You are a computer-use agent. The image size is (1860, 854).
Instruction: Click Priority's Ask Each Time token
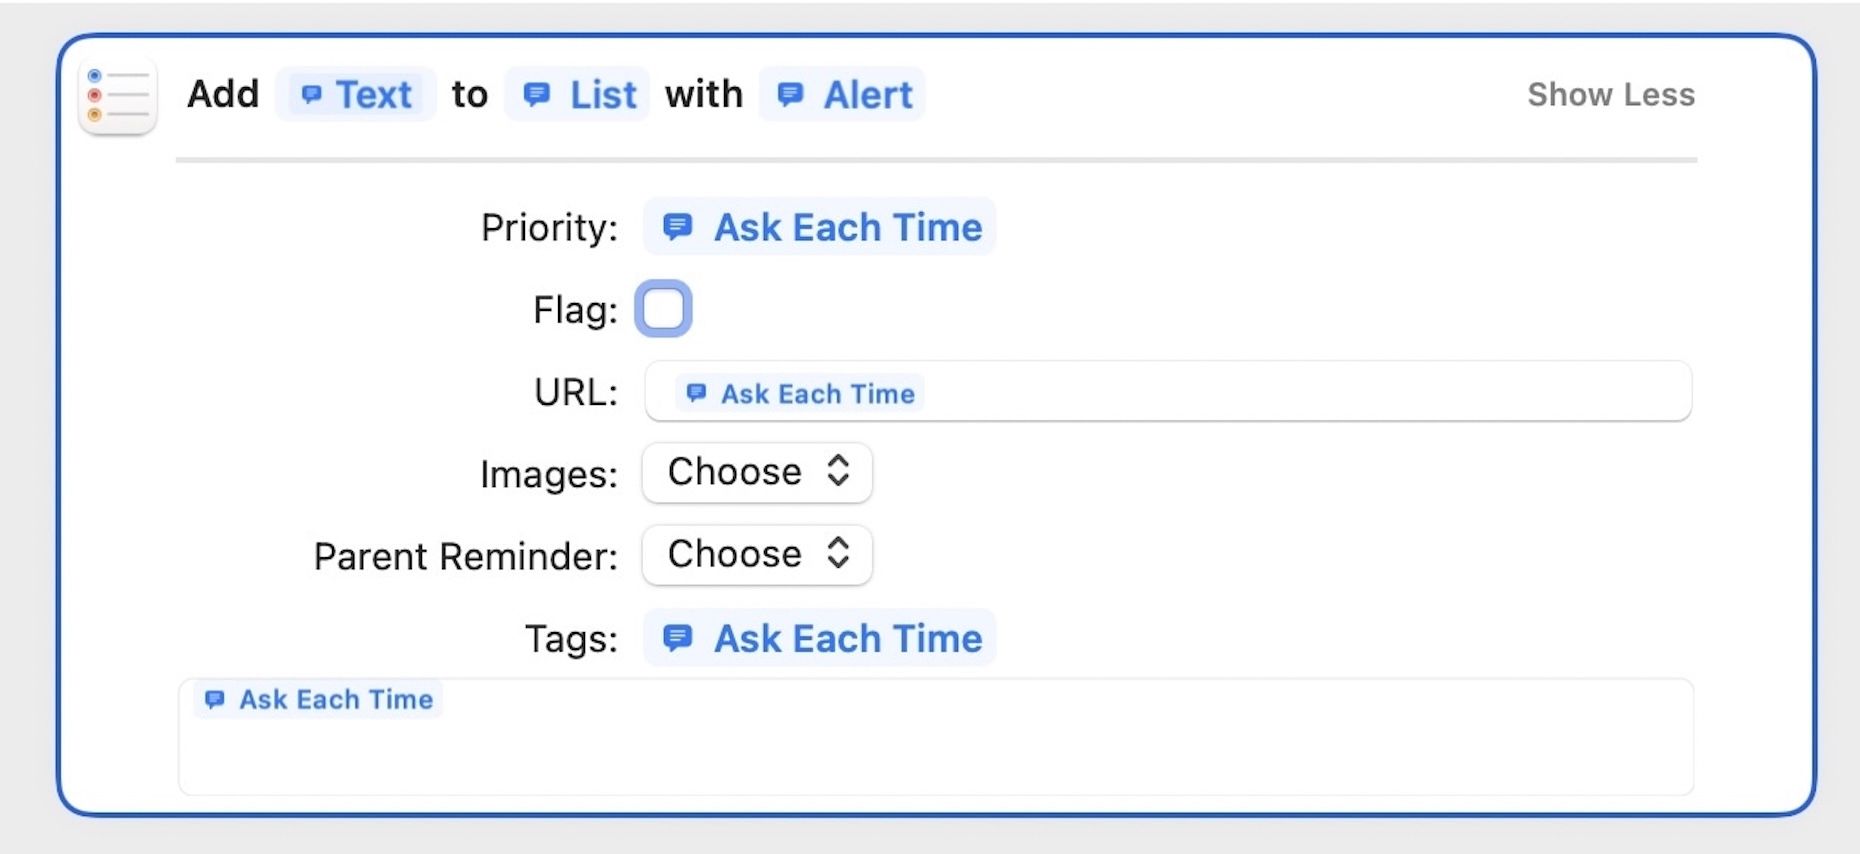820,227
